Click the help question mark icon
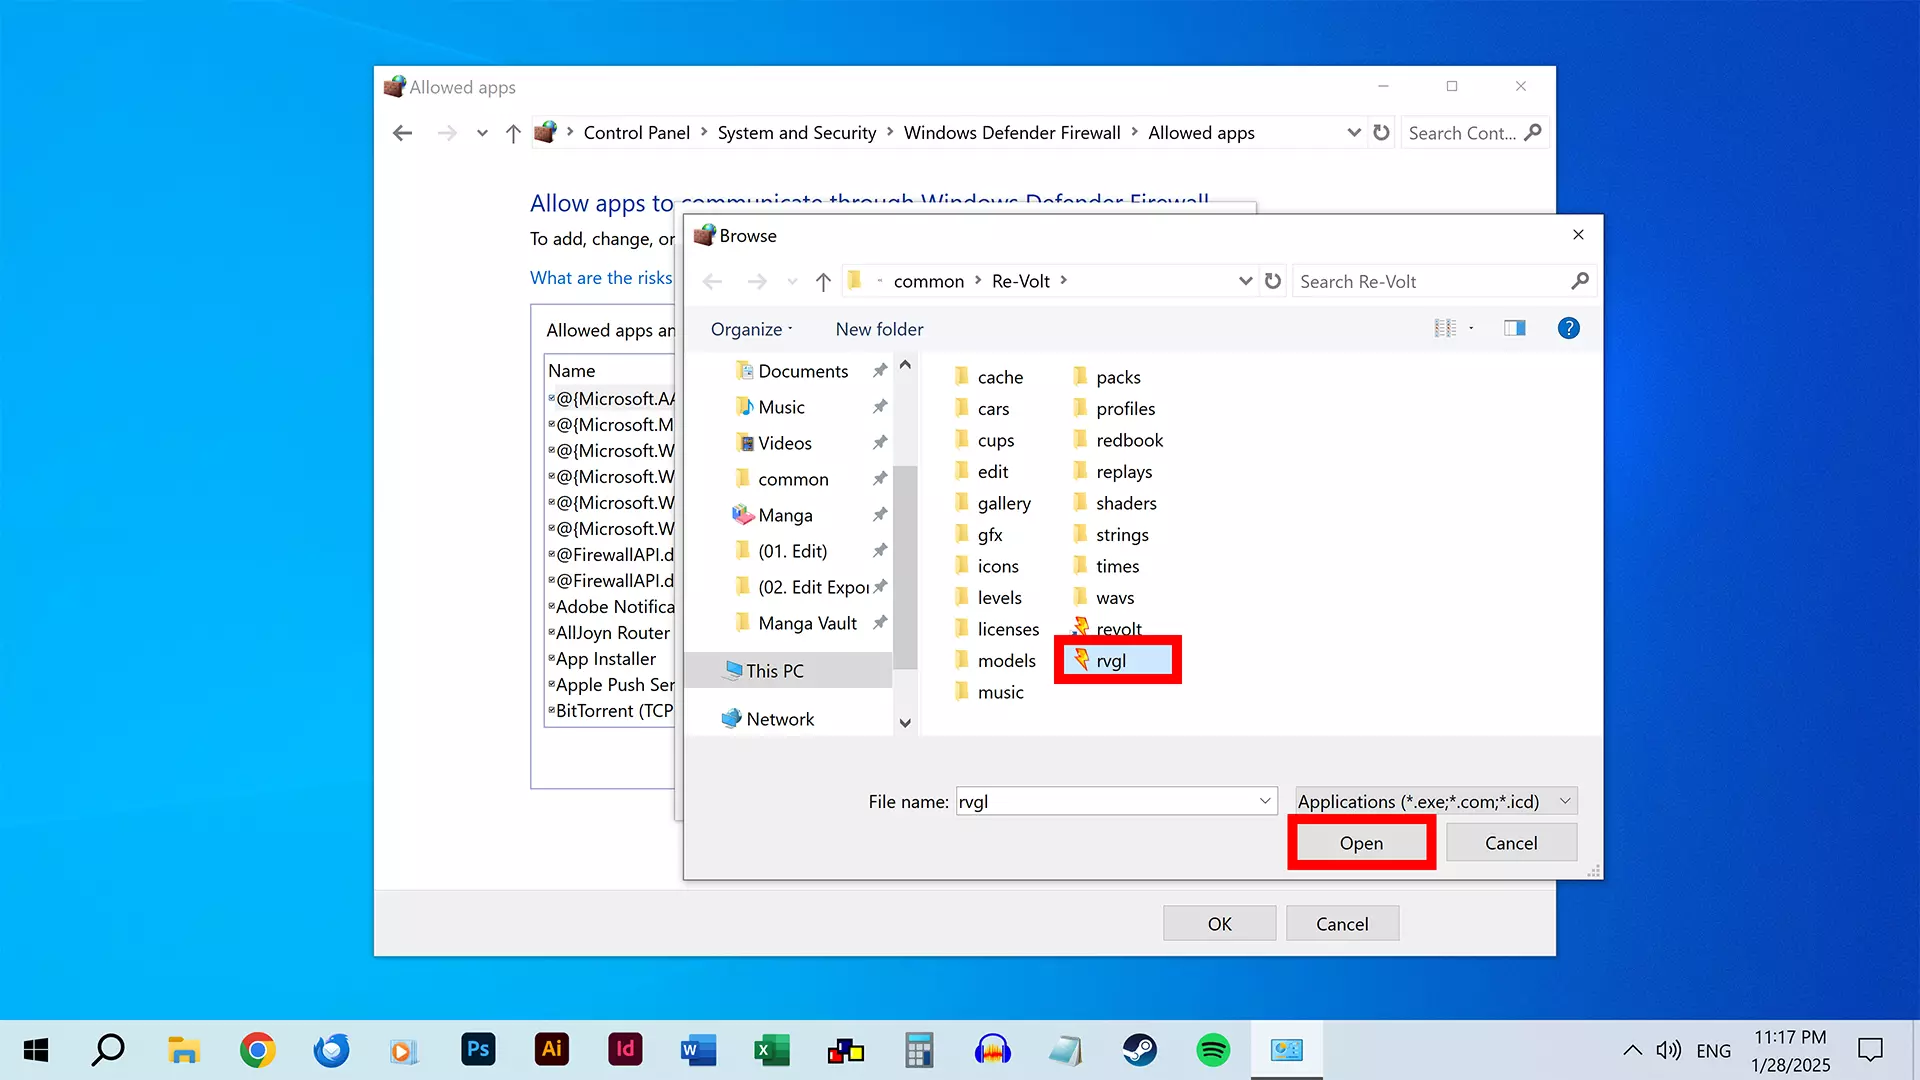The width and height of the screenshot is (1920, 1080). coord(1568,328)
